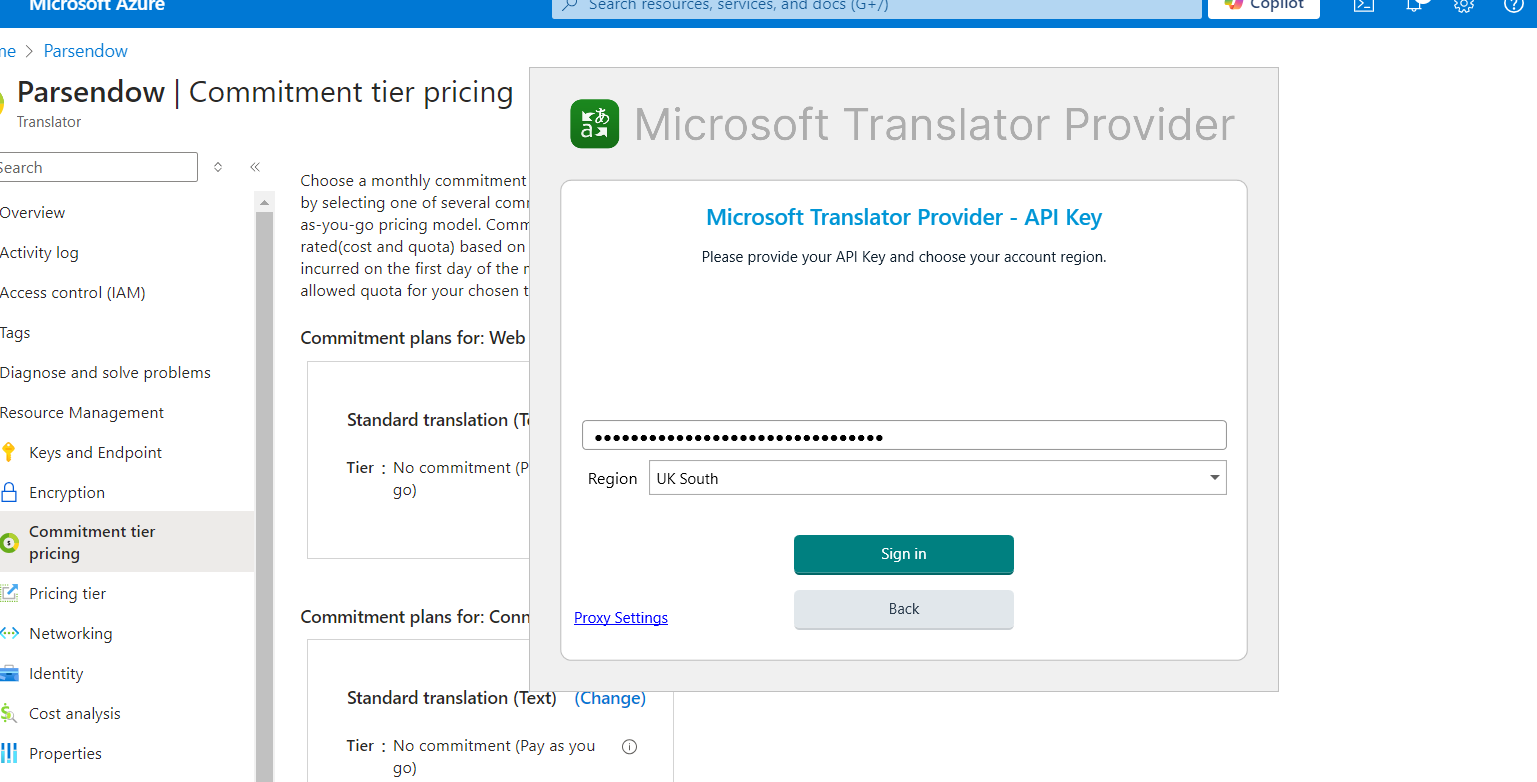Open Networking menu item

pos(71,633)
